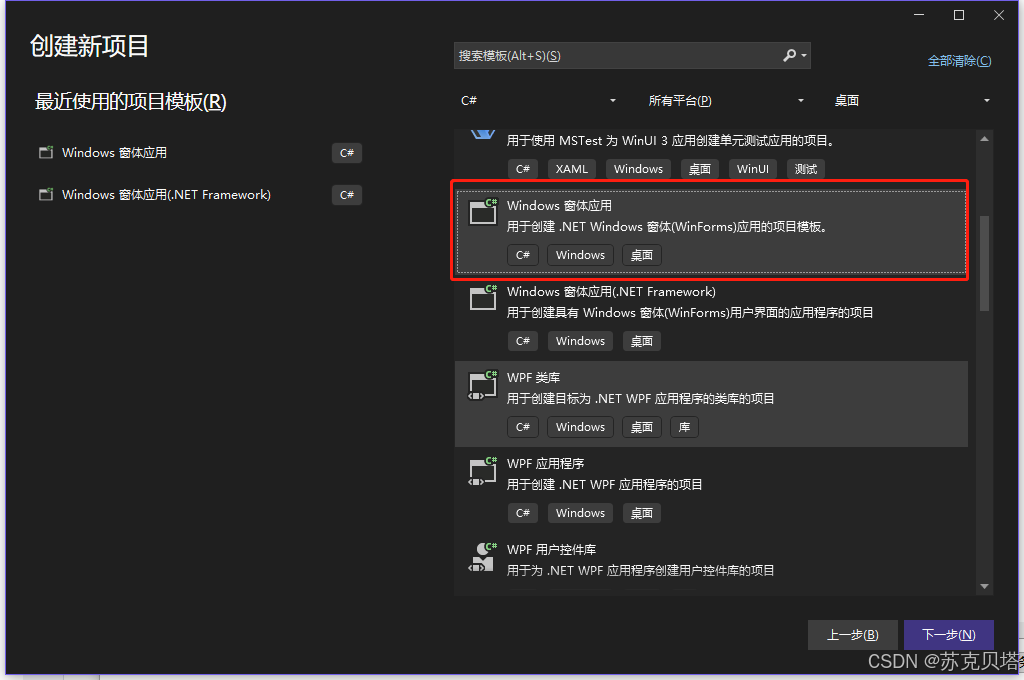Click XAML tag on MSTest template
1024x680 pixels.
click(571, 169)
